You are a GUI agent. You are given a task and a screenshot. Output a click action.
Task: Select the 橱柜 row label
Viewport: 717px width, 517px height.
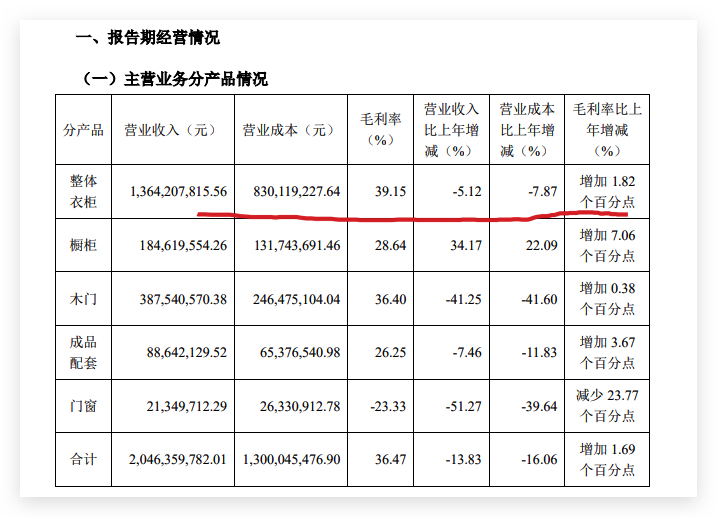pos(83,245)
